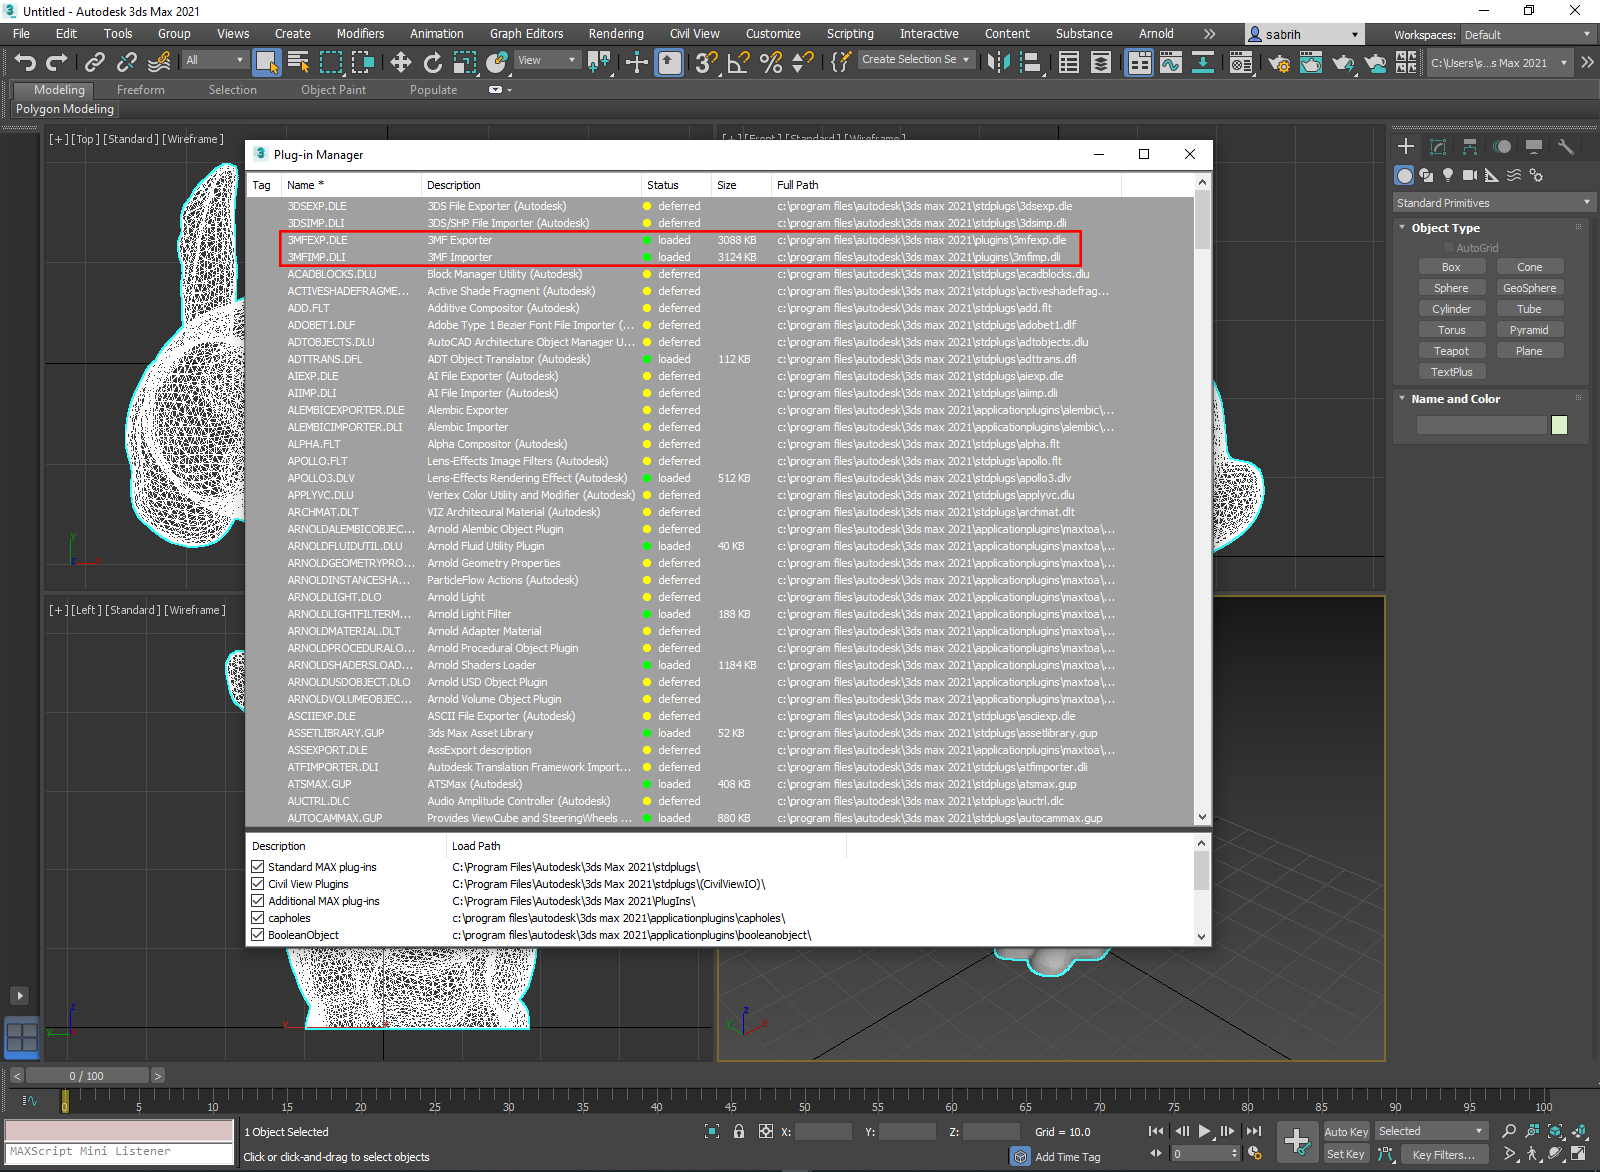The width and height of the screenshot is (1600, 1172).
Task: Create a Teapot primitive button
Action: (1451, 351)
